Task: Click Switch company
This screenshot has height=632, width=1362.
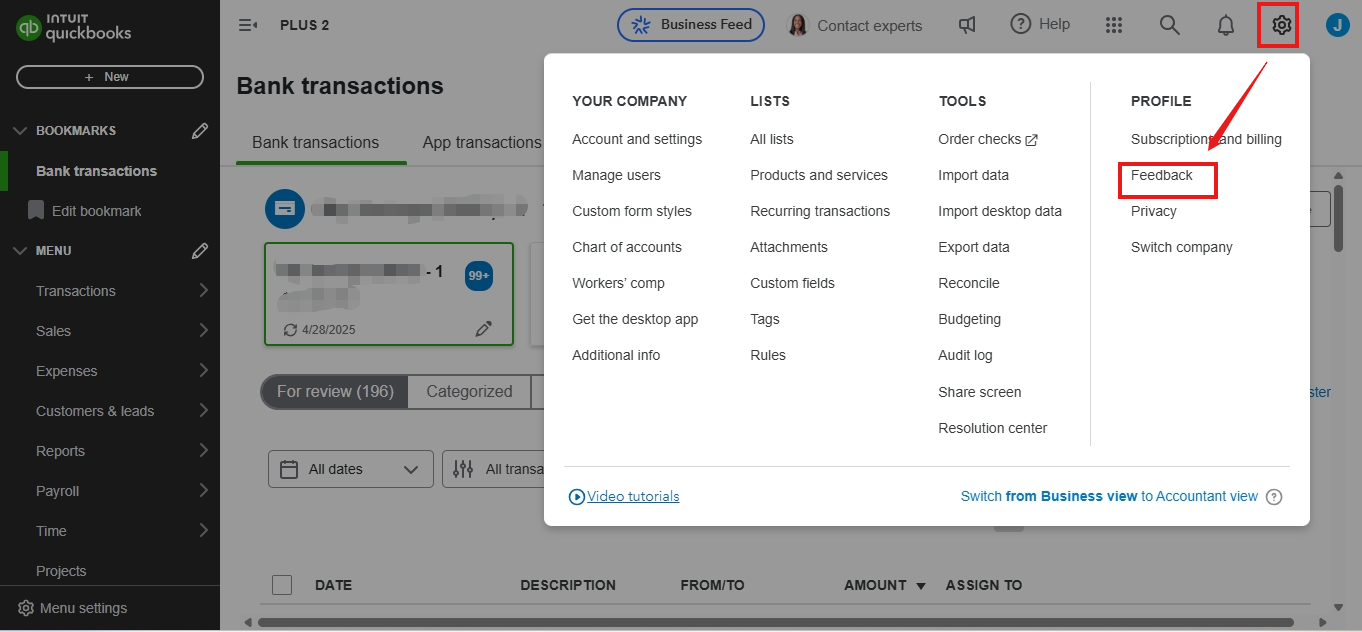Action: coord(1182,247)
